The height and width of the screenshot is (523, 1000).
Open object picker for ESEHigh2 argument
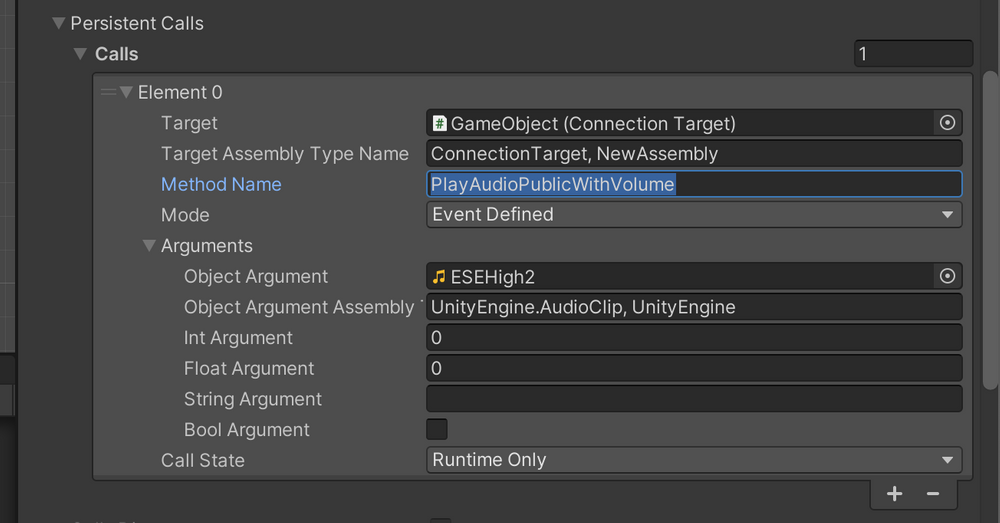pyautogui.click(x=947, y=276)
